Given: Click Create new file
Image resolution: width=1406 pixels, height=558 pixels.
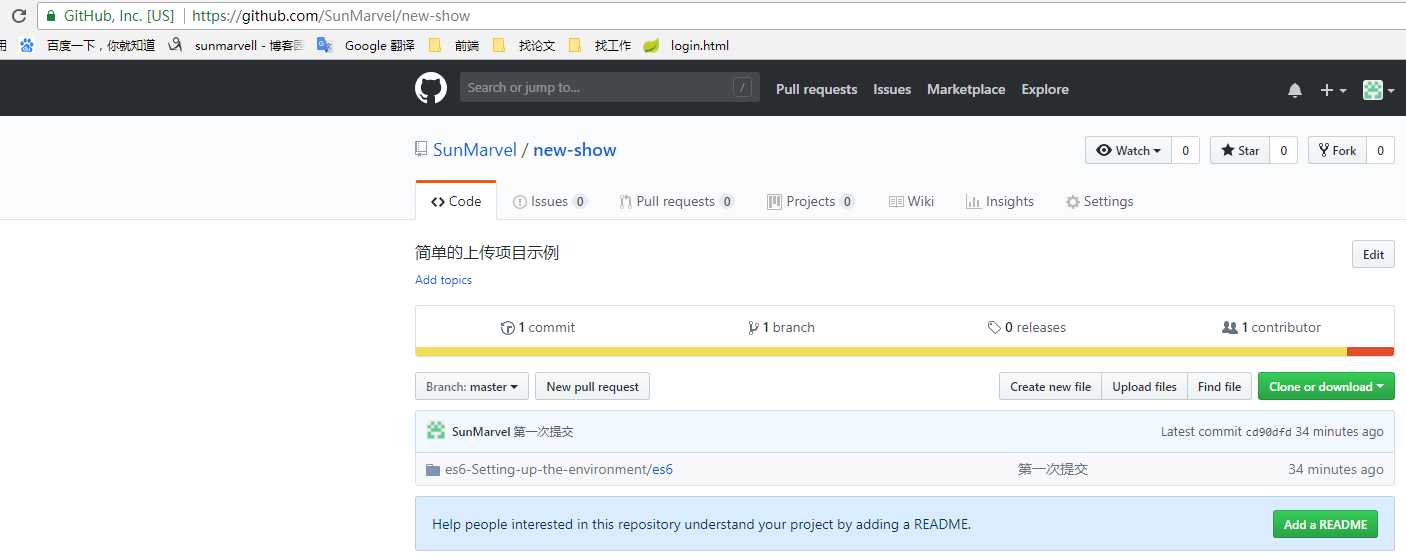Looking at the screenshot, I should tap(1050, 386).
